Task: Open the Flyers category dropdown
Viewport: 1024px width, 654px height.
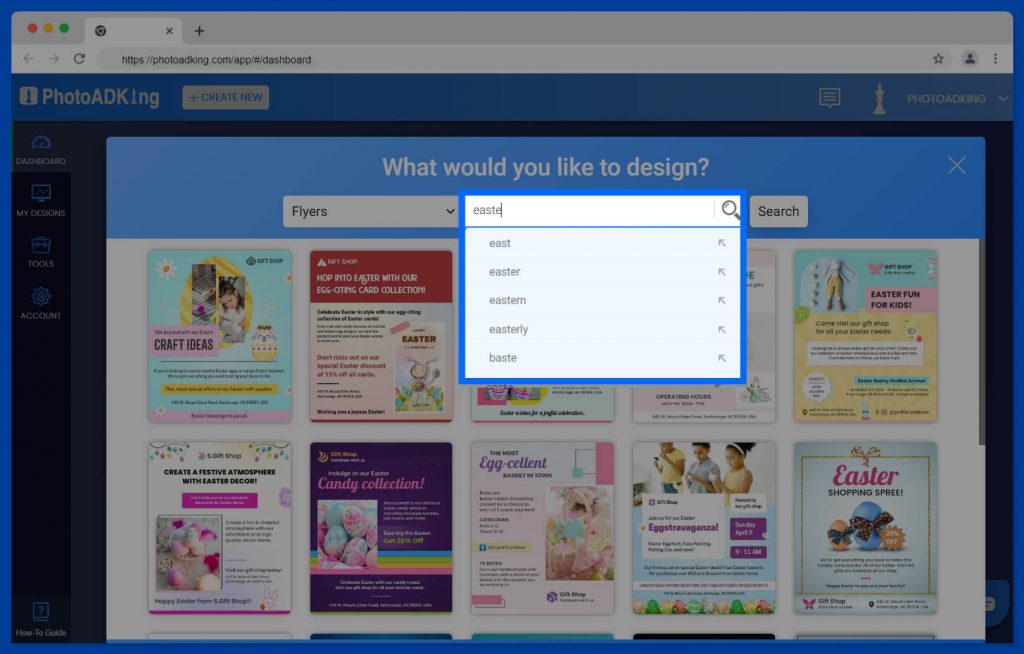Action: coord(370,211)
